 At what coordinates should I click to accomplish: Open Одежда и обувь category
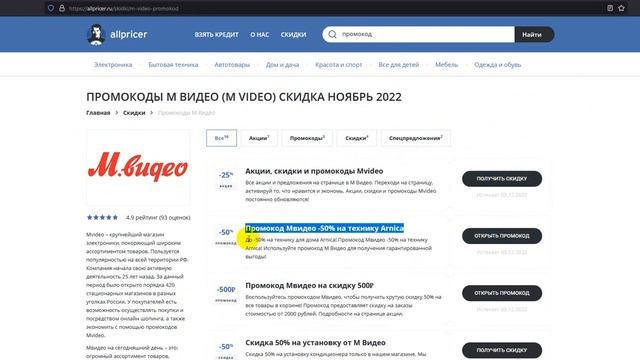coord(498,64)
